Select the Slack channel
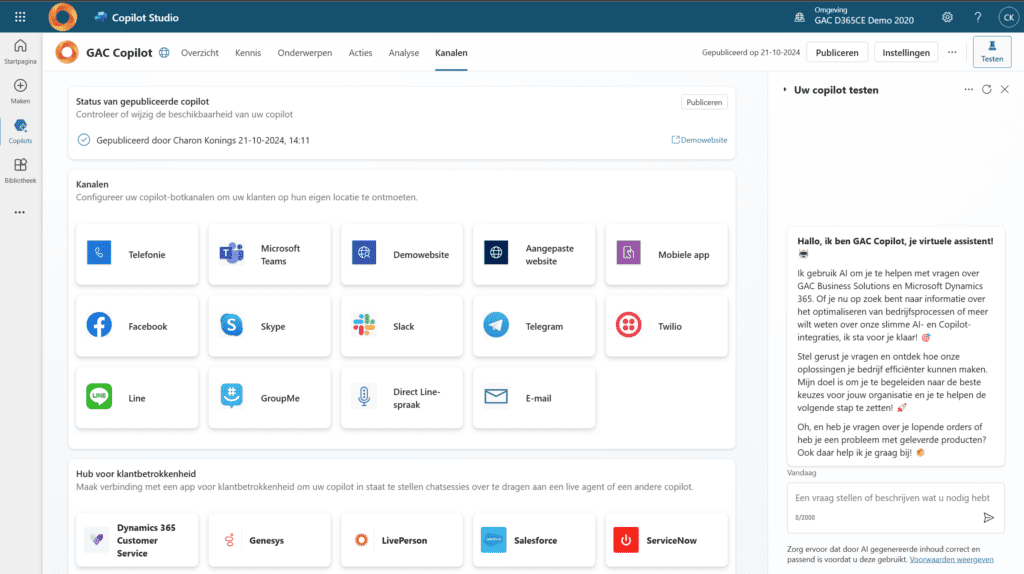This screenshot has height=574, width=1024. (402, 326)
